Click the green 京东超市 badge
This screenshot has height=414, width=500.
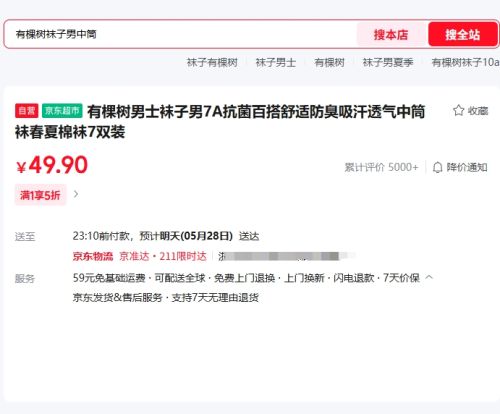pos(62,111)
